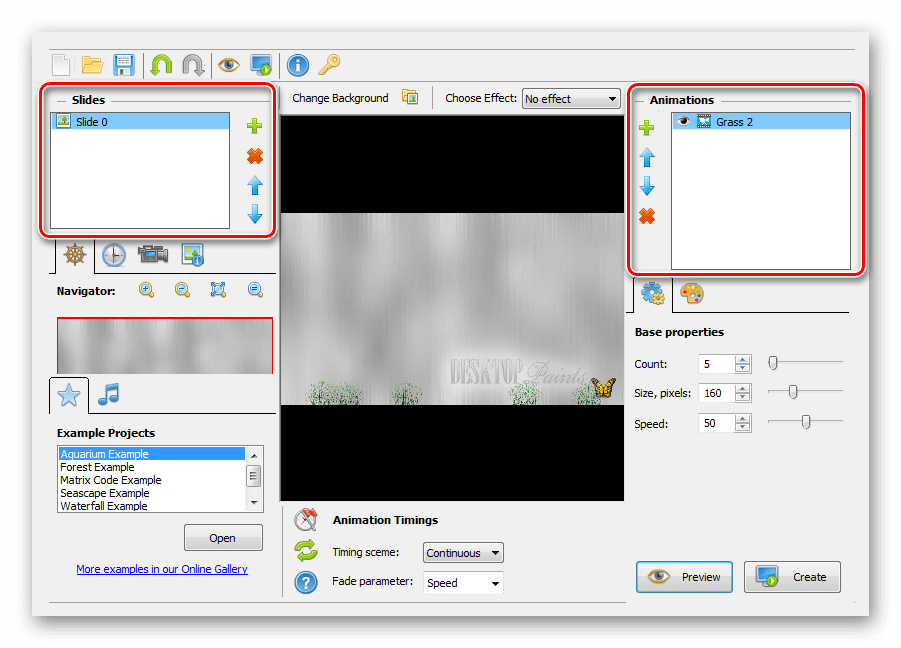The image size is (901, 648).
Task: Open help with the blue question mark
Action: click(306, 583)
